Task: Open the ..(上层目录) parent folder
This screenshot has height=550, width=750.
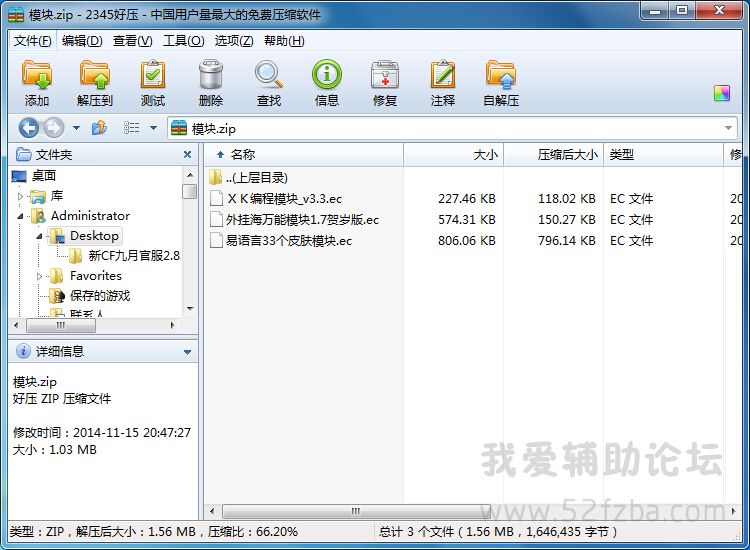Action: 249,177
